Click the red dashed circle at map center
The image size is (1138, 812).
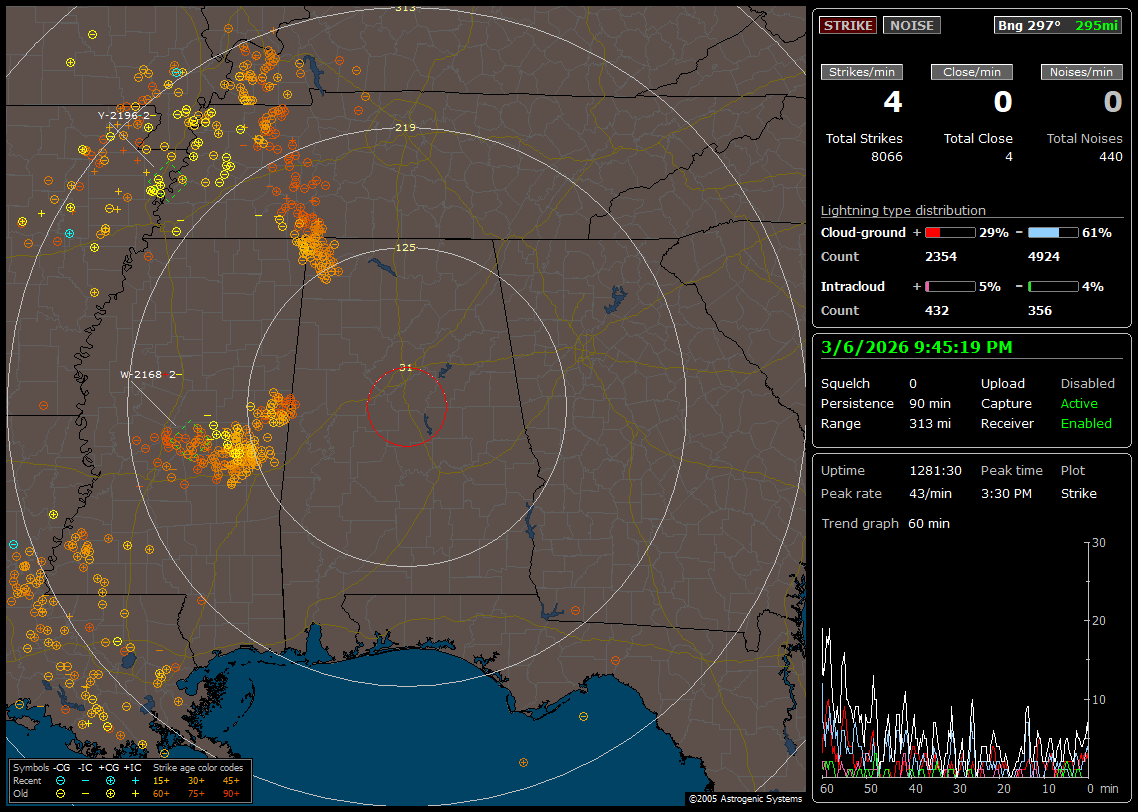tap(406, 407)
